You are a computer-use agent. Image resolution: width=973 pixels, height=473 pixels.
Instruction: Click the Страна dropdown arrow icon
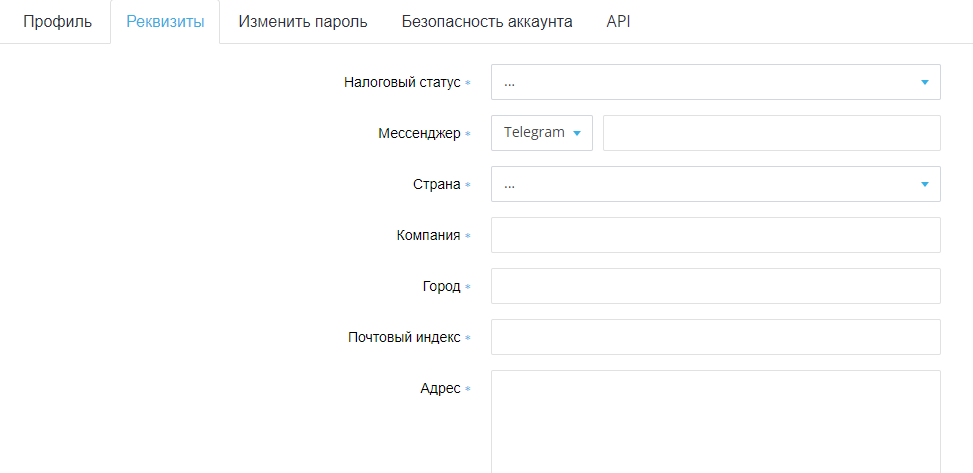pos(925,184)
